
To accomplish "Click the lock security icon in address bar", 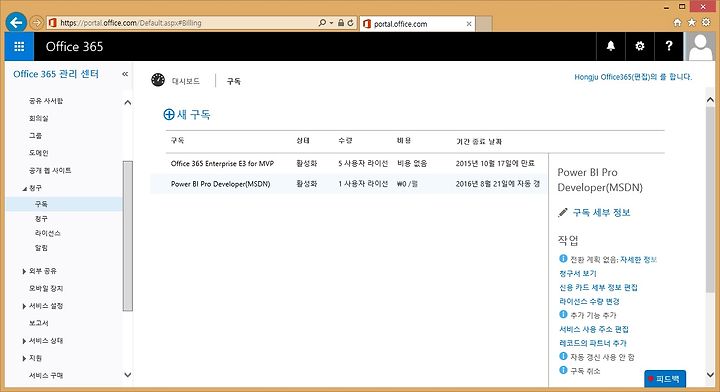I will point(341,22).
